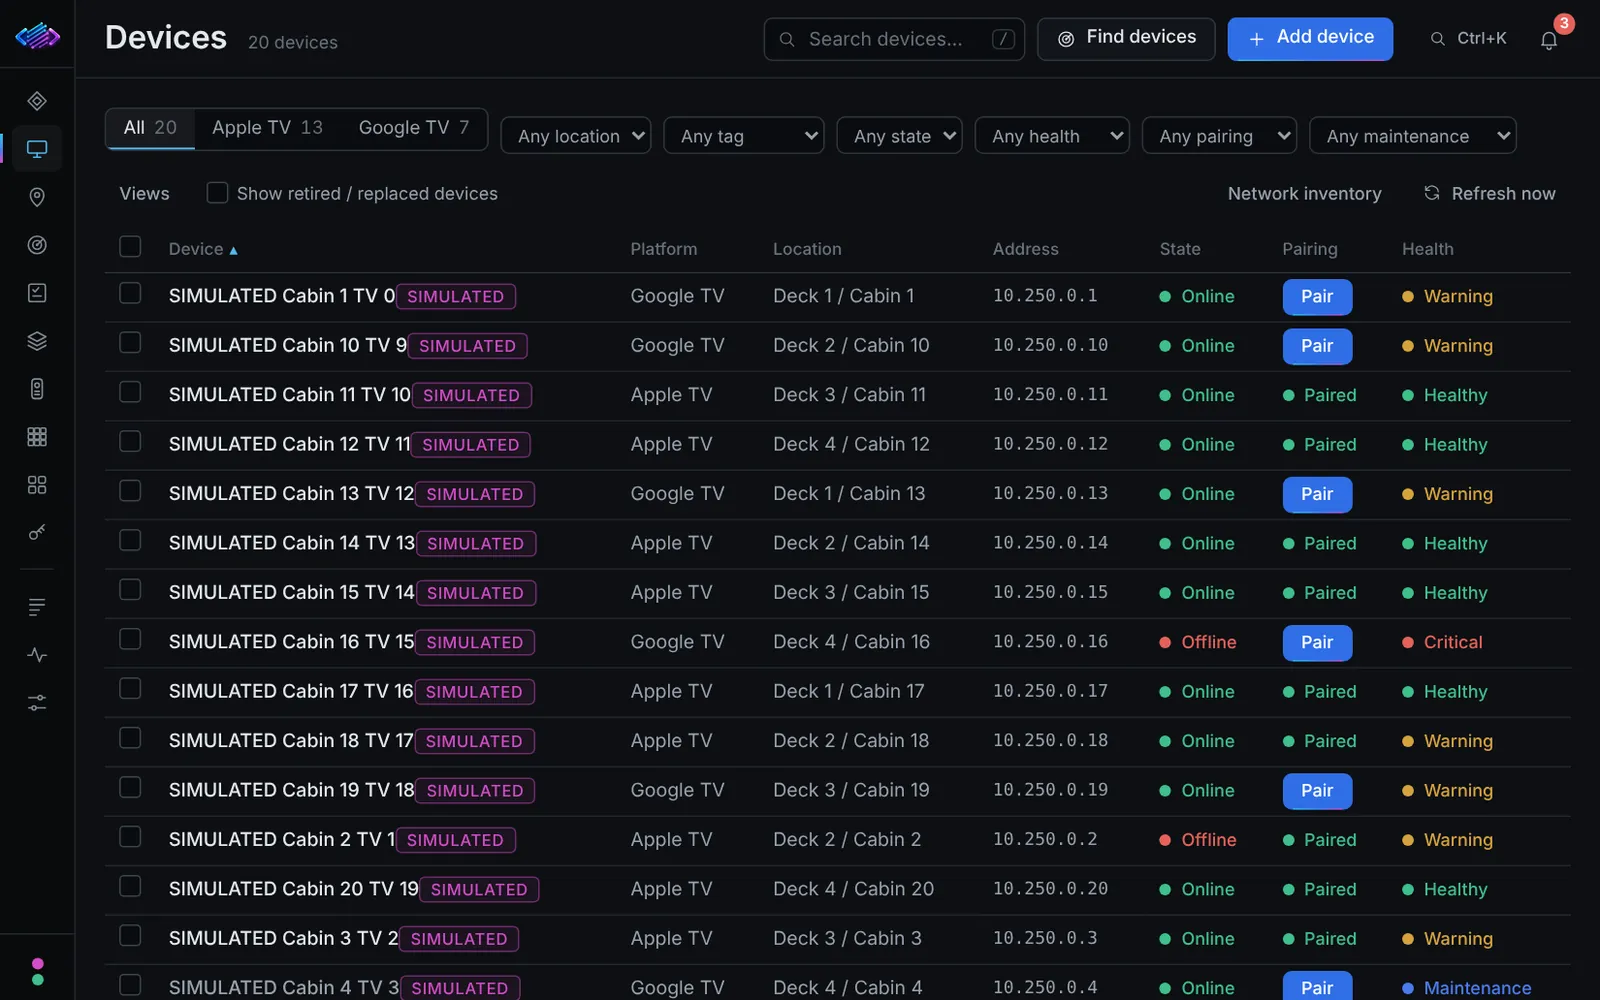Switch to the All 20 tab

150,128
